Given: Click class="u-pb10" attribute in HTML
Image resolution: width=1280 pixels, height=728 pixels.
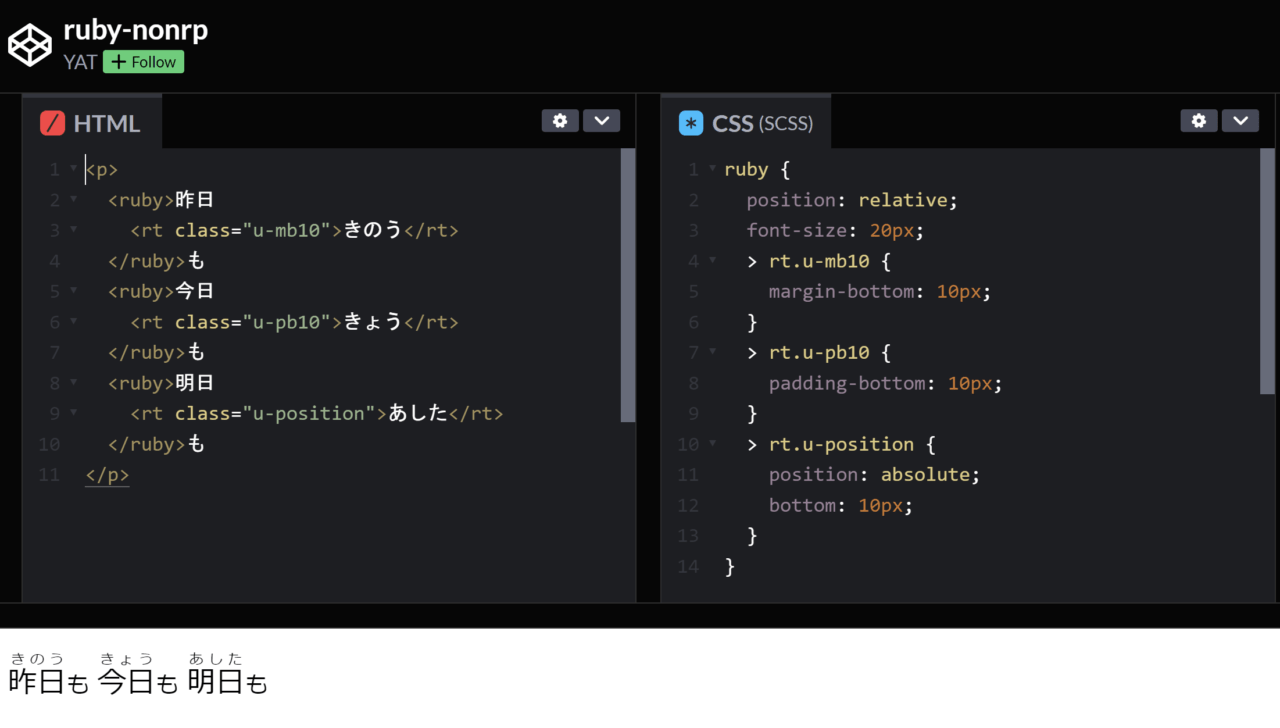Looking at the screenshot, I should point(253,322).
